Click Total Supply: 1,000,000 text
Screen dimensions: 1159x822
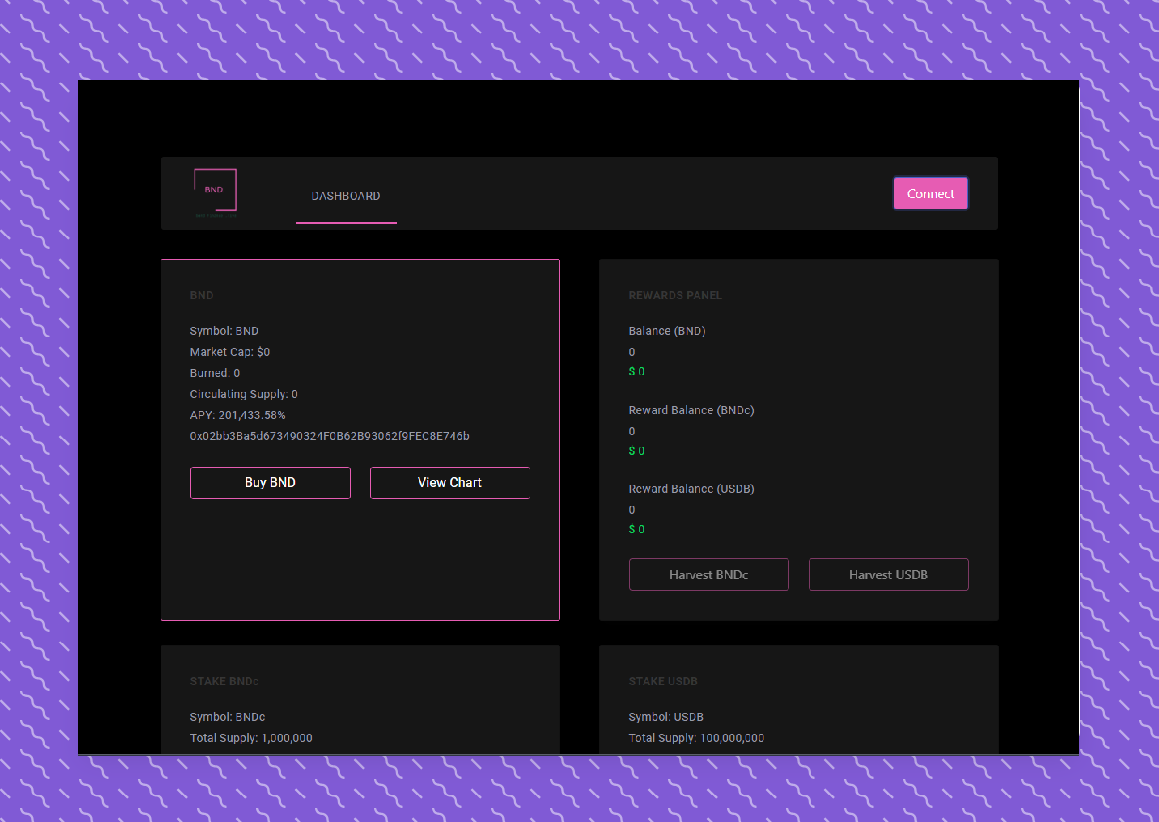point(251,738)
